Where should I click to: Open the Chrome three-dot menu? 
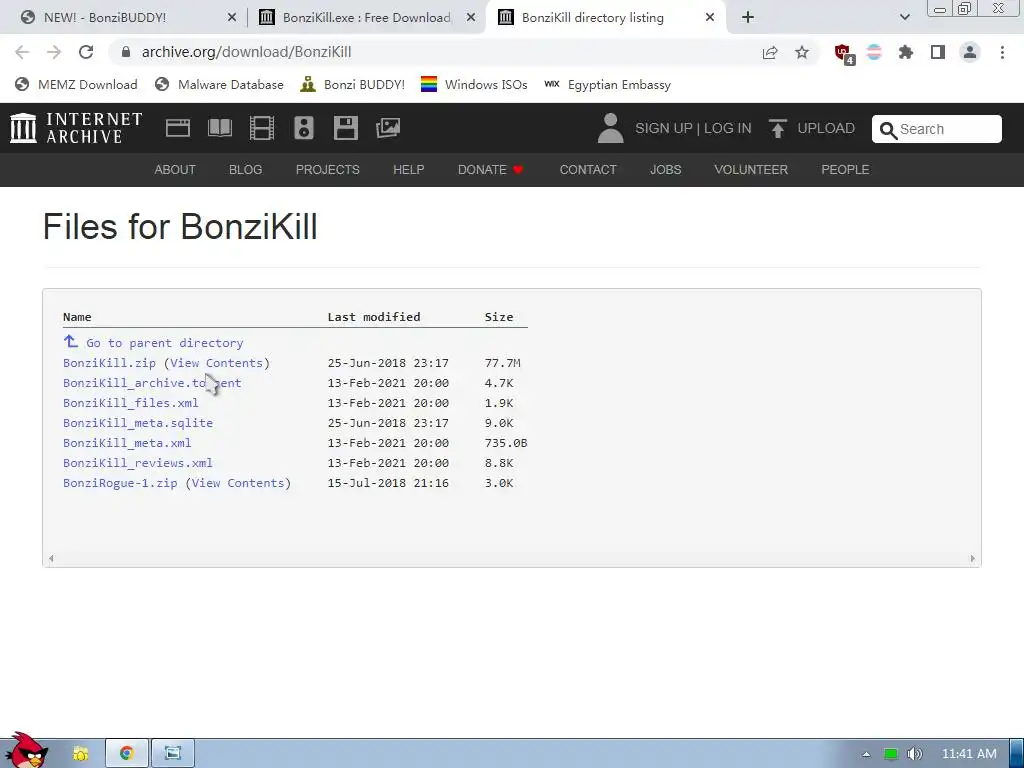point(1002,52)
